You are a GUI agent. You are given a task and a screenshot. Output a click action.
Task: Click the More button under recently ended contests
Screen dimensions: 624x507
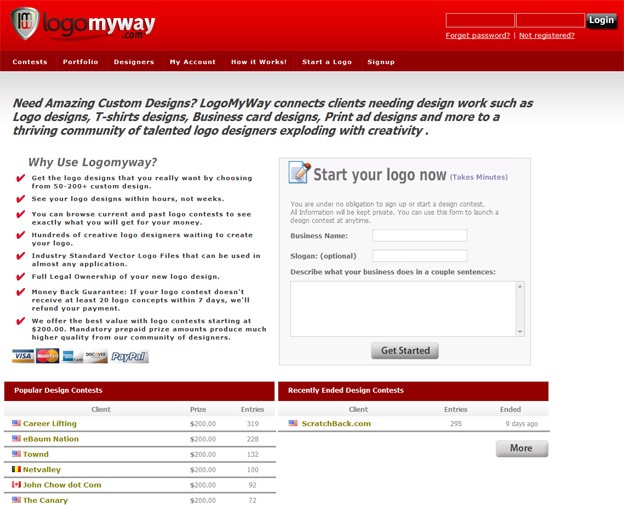pos(522,448)
